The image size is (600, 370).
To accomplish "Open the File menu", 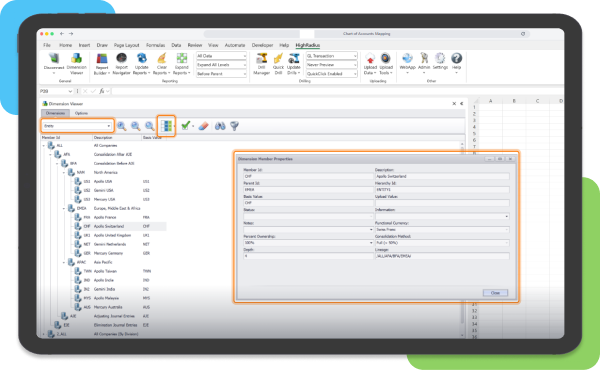I will (47, 45).
